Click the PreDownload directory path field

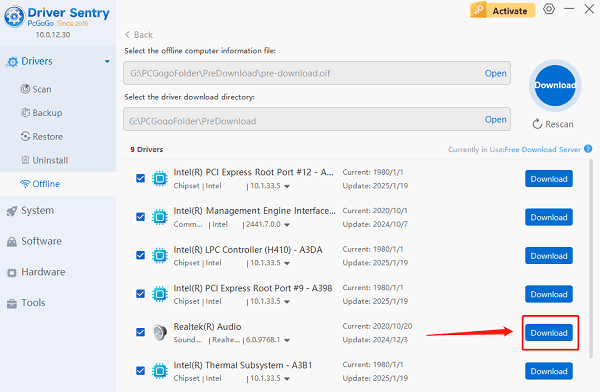[317, 119]
